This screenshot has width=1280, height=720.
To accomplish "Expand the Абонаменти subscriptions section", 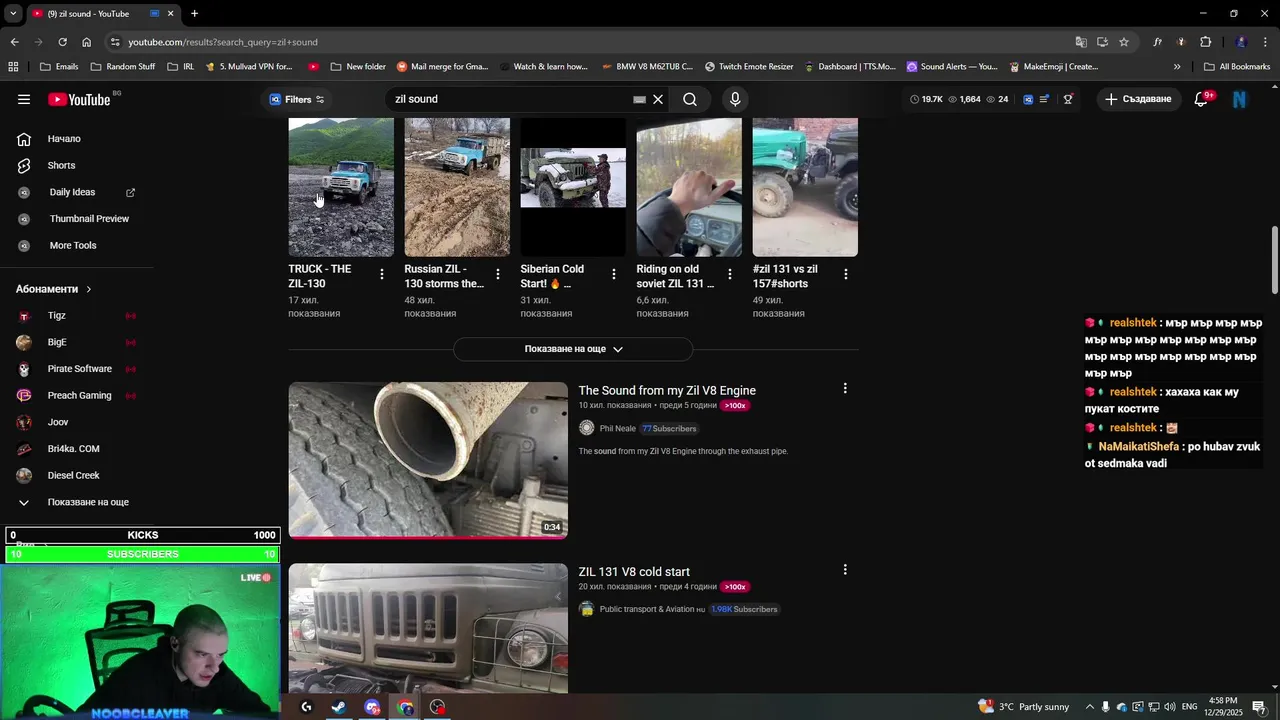I will pos(54,289).
